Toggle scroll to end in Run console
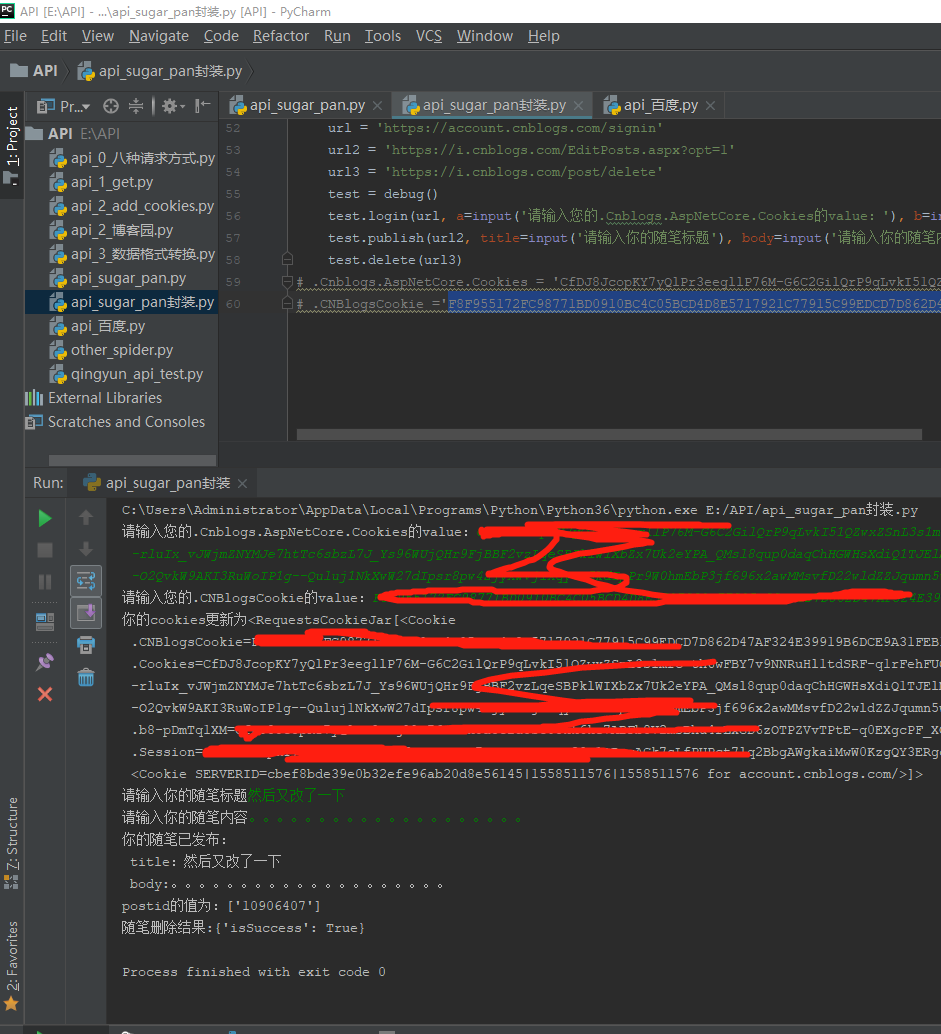This screenshot has width=941, height=1034. coord(86,612)
